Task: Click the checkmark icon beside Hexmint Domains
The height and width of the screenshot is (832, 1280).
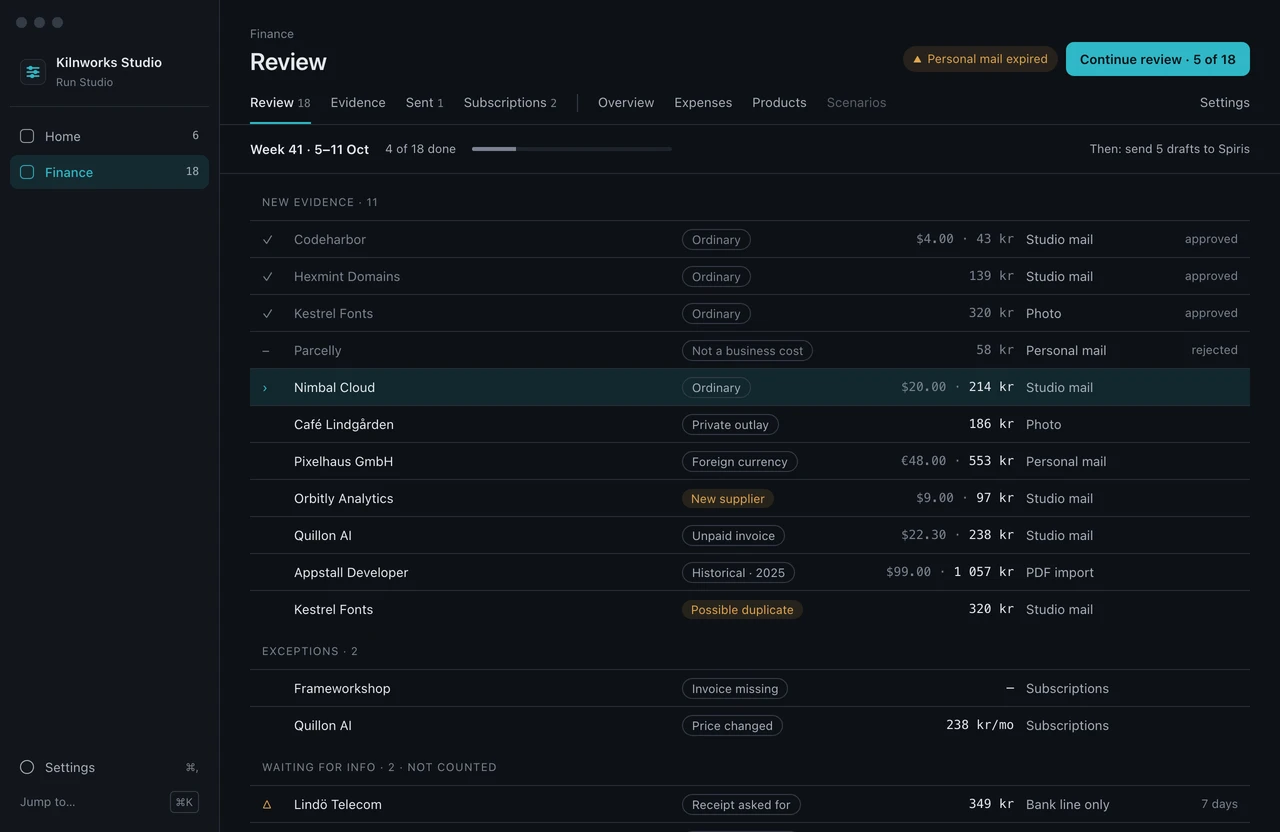Action: tap(267, 277)
